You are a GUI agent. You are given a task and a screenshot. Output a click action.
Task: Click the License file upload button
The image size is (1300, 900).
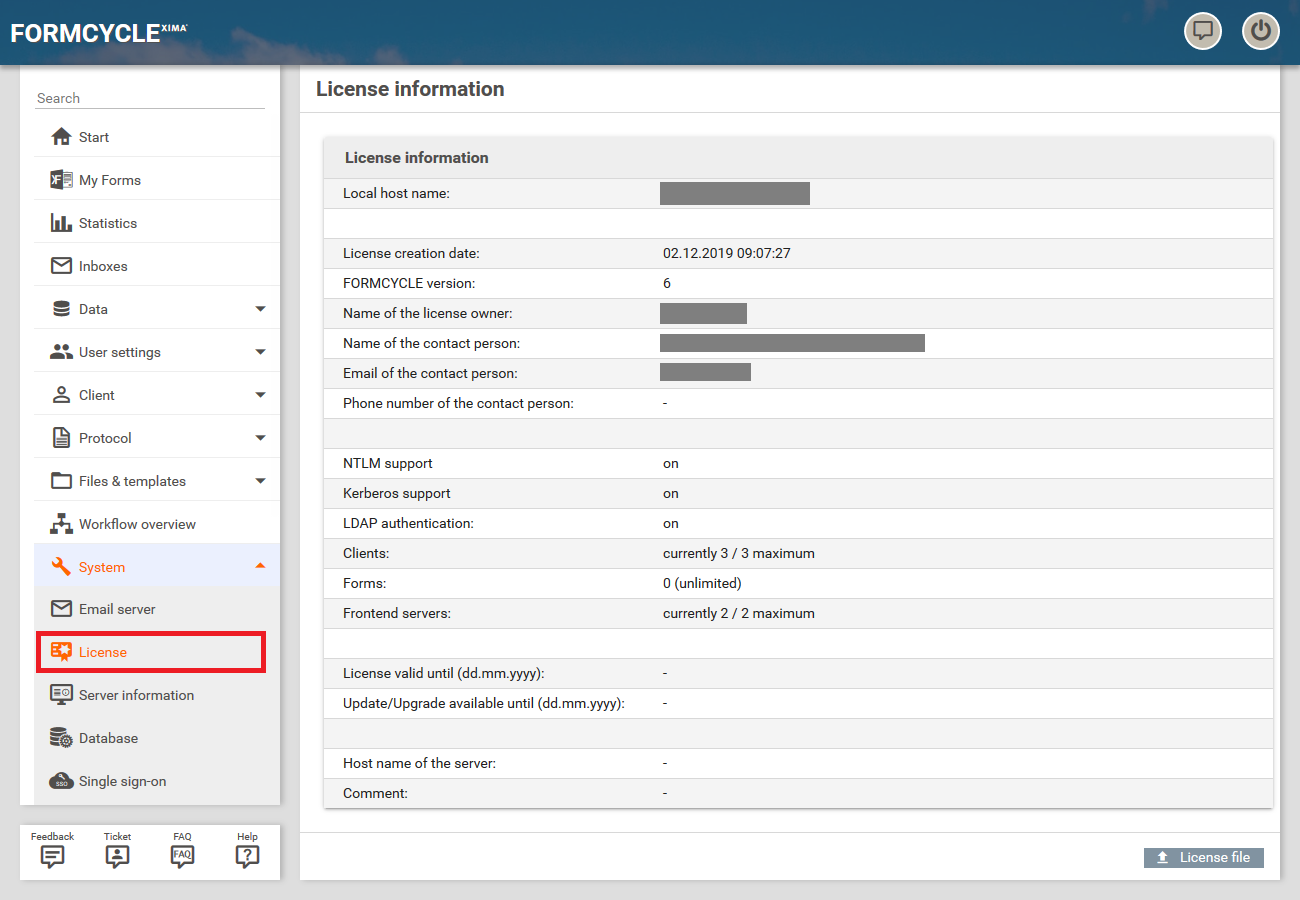[x=1203, y=857]
